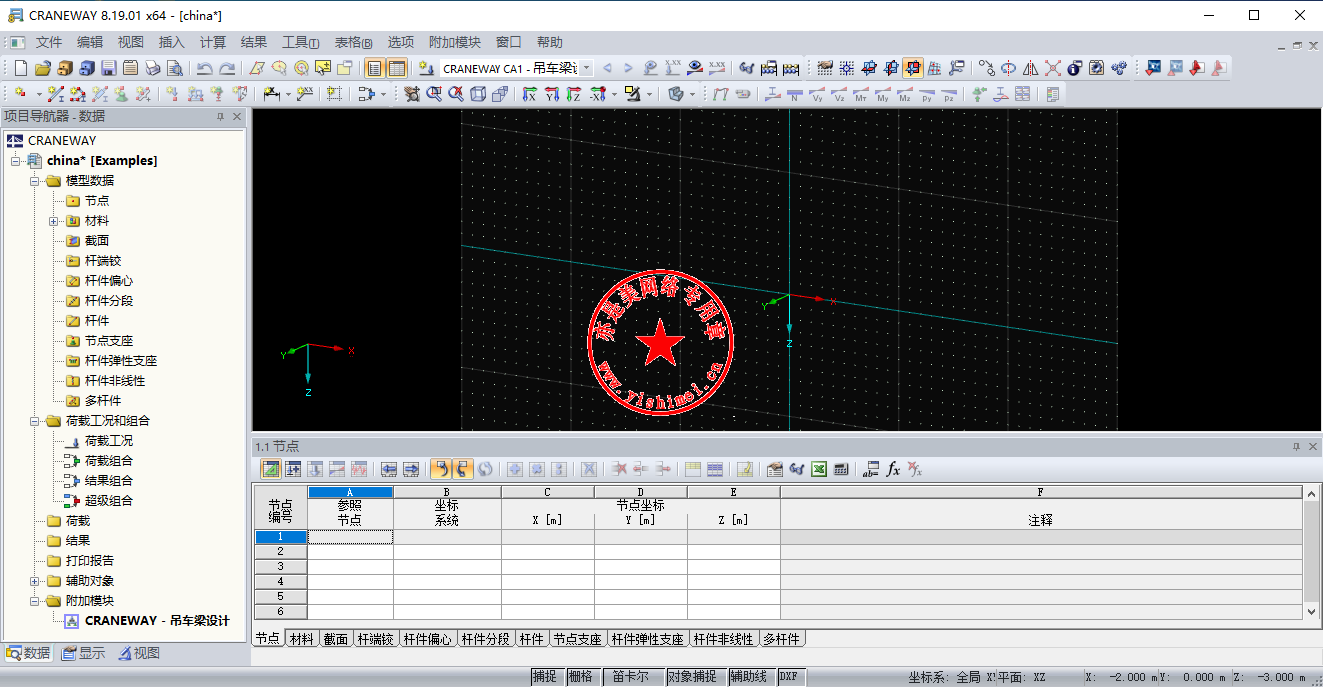Image resolution: width=1323 pixels, height=687 pixels.
Task: Open dropdown arrow beside new node icon
Action: tap(39, 94)
